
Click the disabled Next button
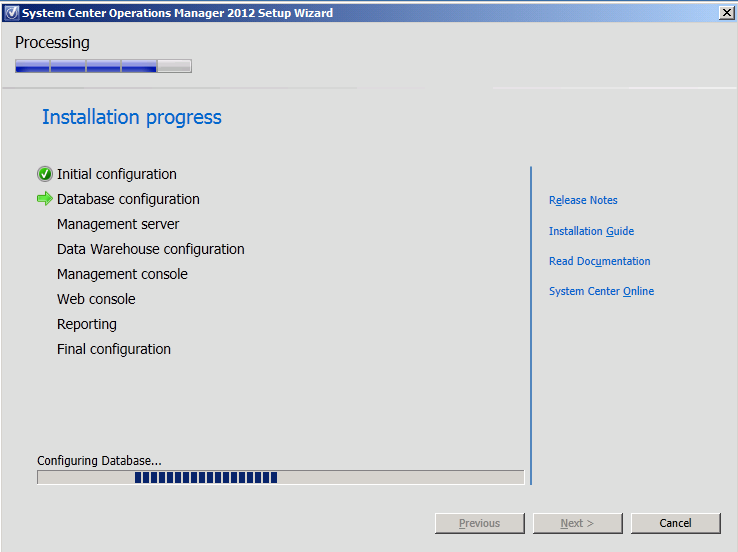pos(578,523)
